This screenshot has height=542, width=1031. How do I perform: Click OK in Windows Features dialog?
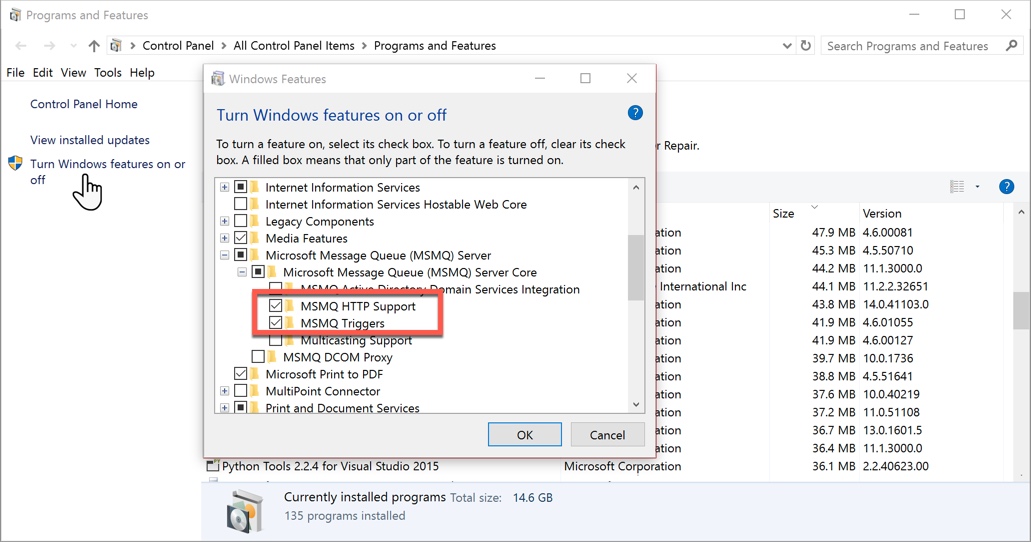point(524,435)
